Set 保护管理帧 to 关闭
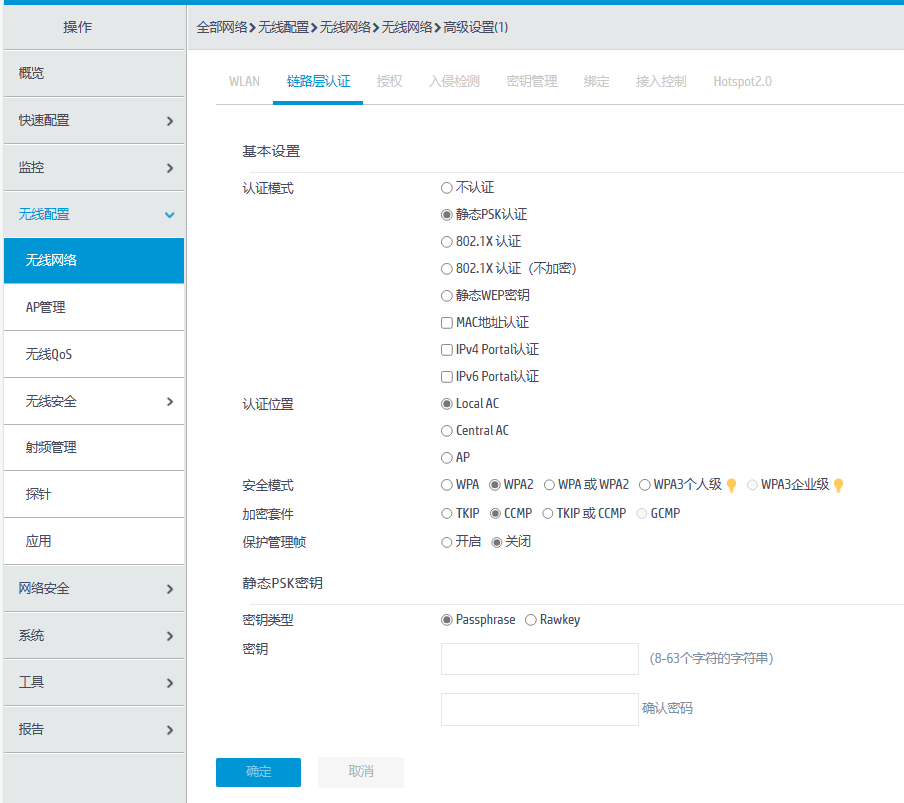The height and width of the screenshot is (803, 904). [x=497, y=542]
